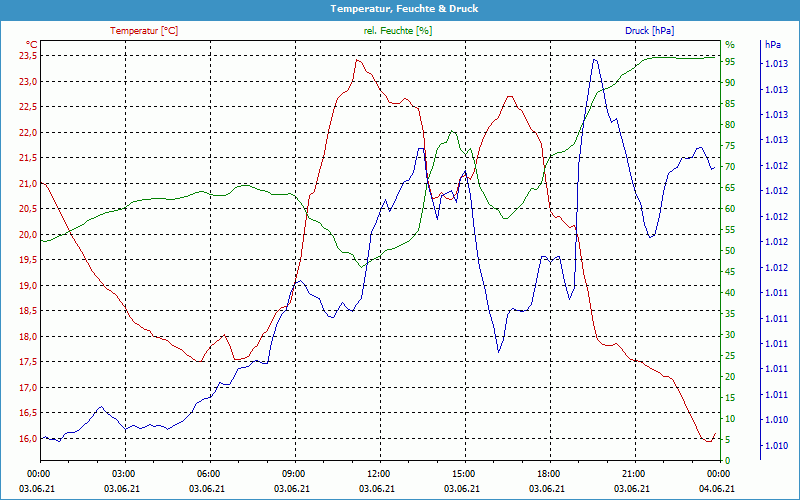Click the 20,5 temperature axis tick
This screenshot has height=500, width=800.
[28, 209]
